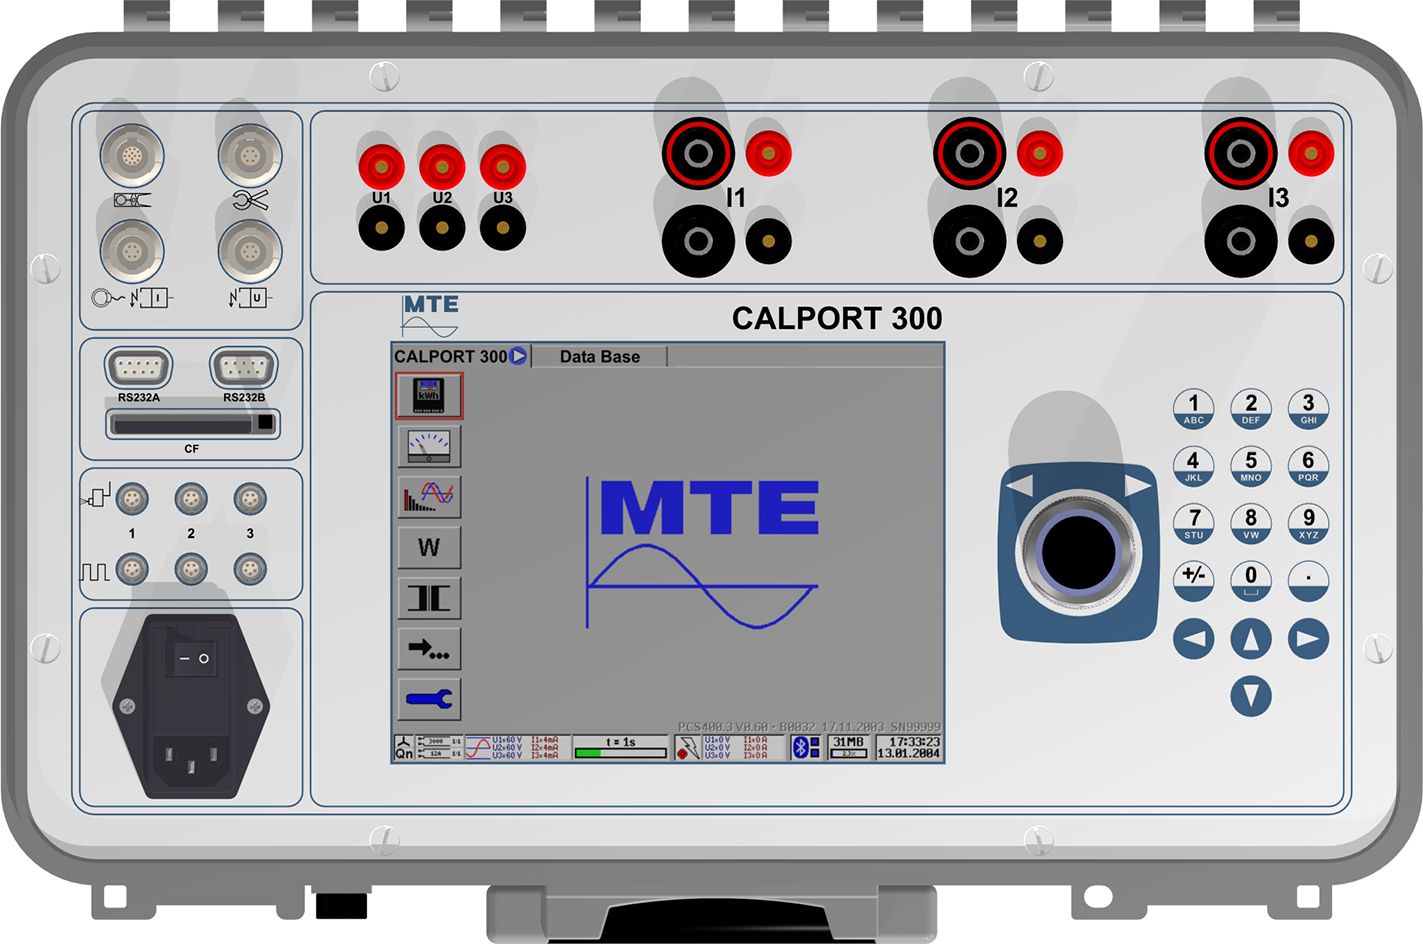Click the large black I3 current socket
Viewport: 1423px width, 944px height.
pyautogui.click(x=1240, y=241)
